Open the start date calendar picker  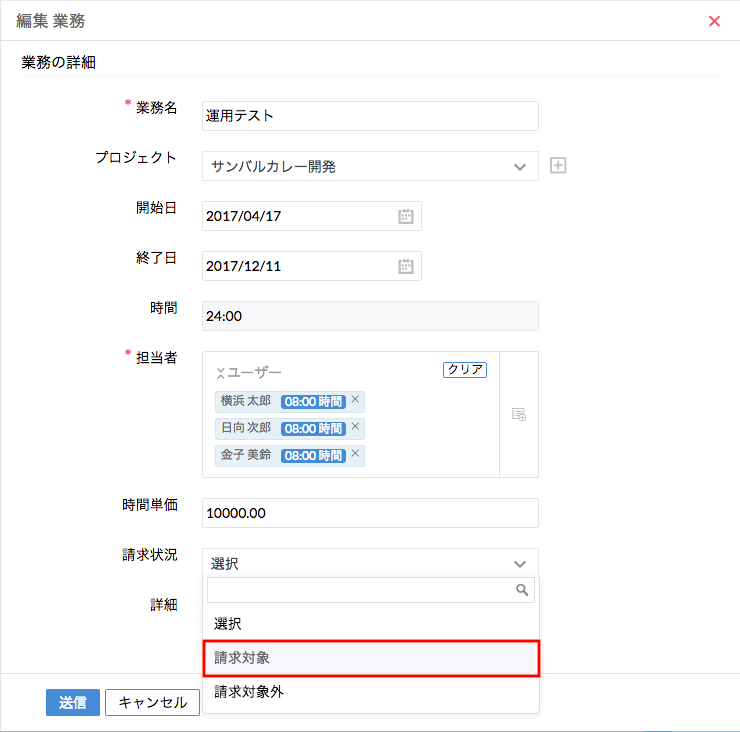coord(406,216)
